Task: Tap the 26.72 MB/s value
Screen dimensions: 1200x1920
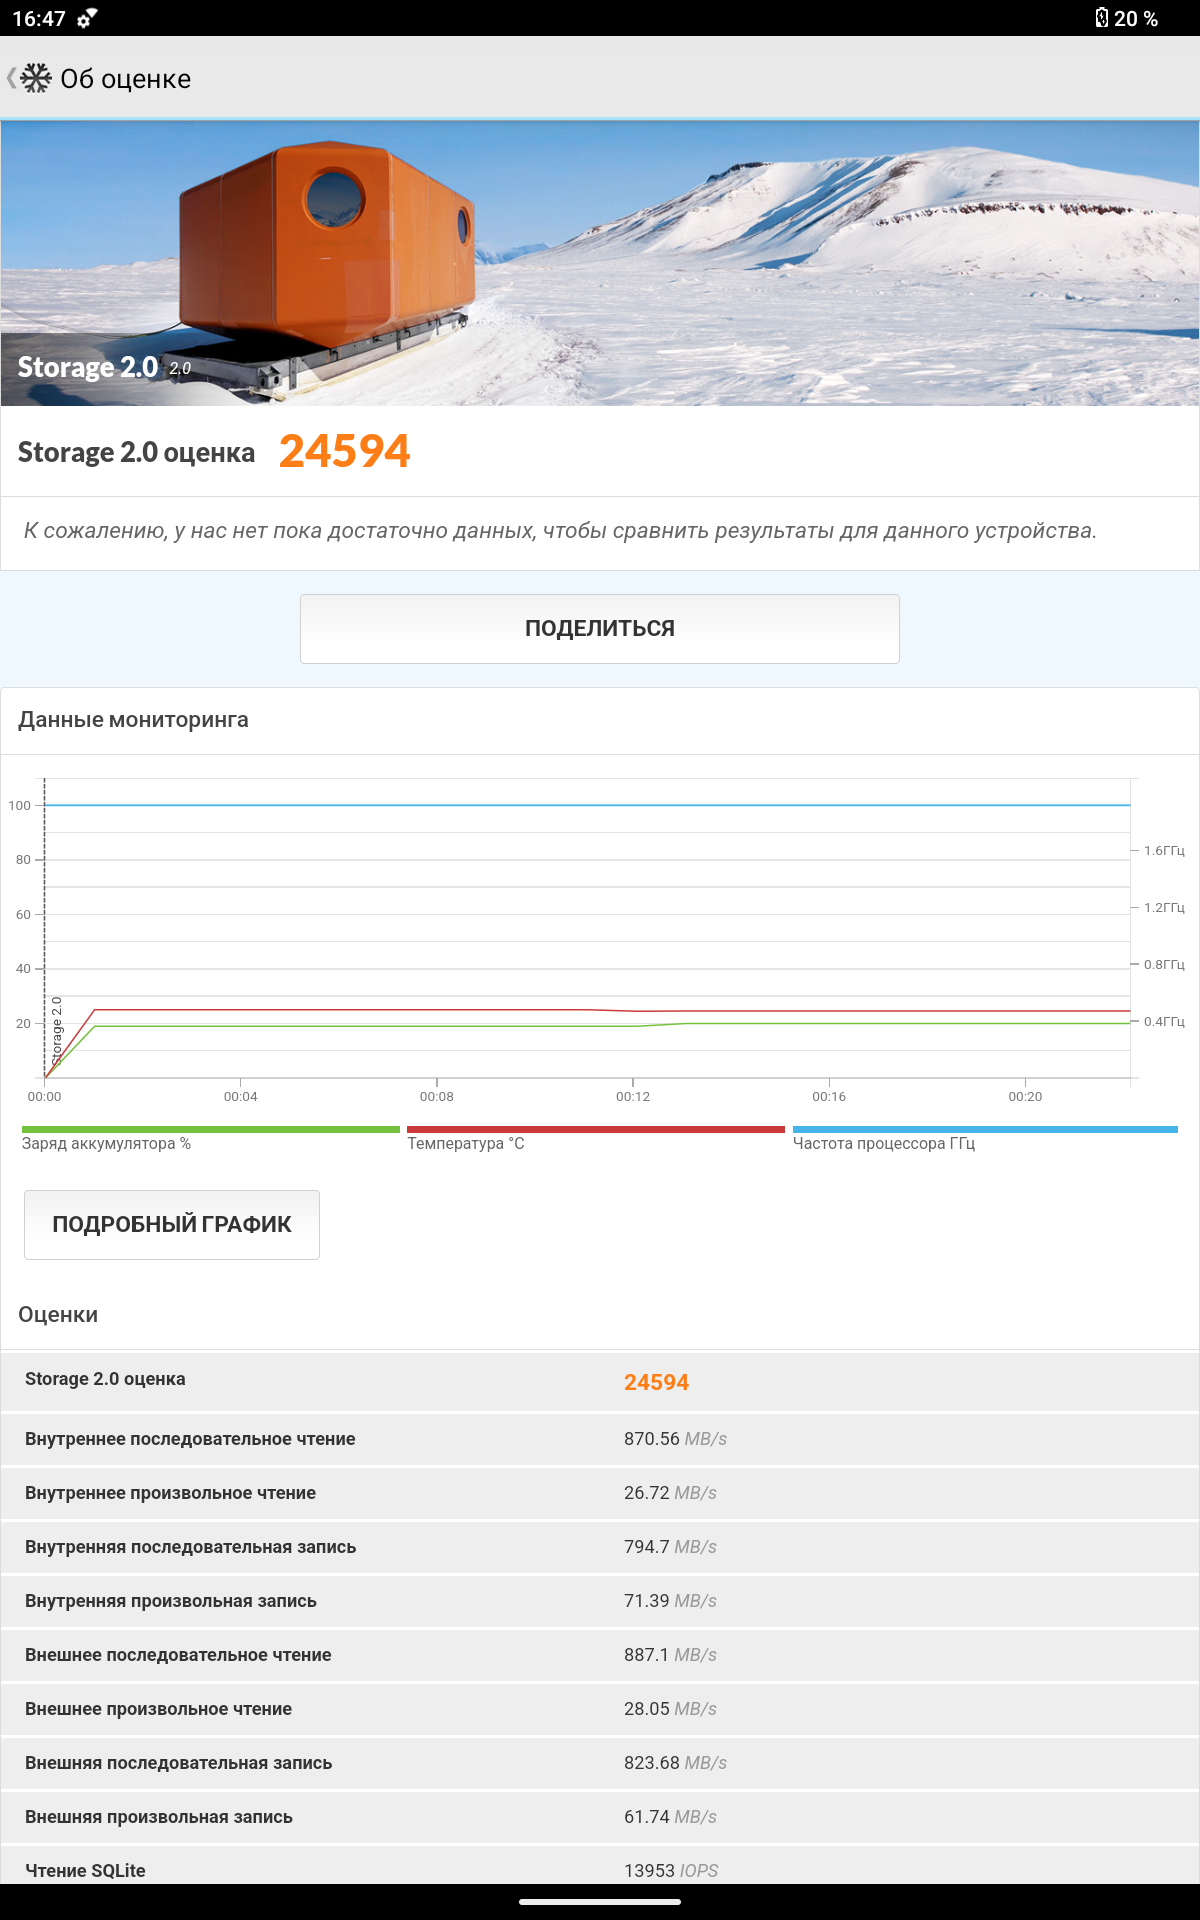Action: click(670, 1493)
